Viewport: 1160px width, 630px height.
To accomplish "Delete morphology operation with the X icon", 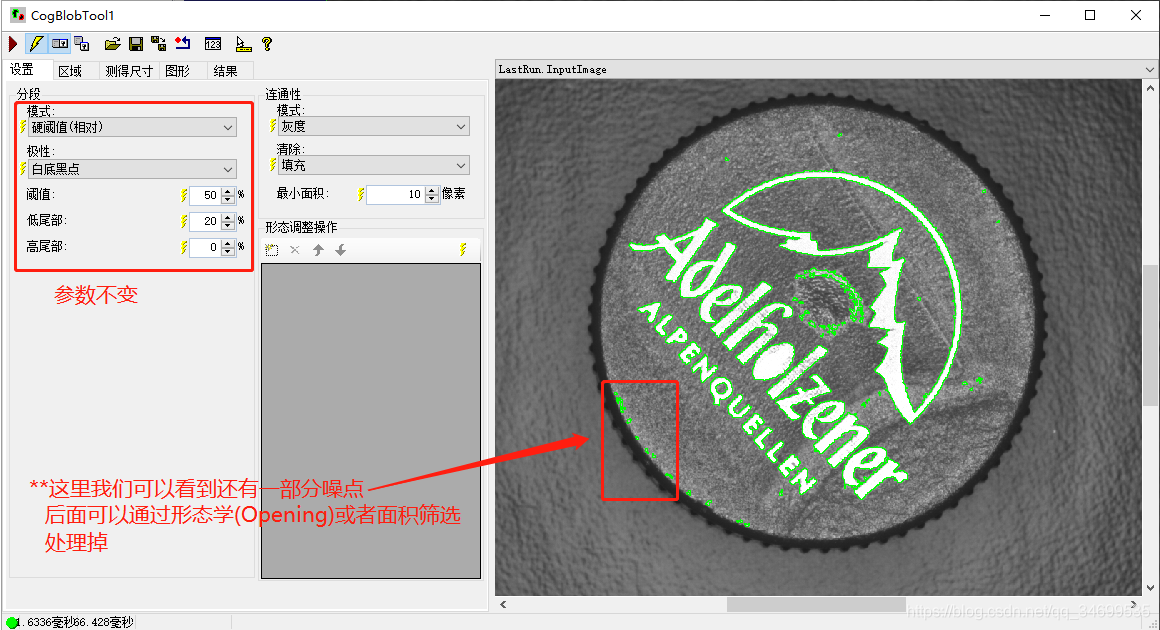I will tap(294, 250).
